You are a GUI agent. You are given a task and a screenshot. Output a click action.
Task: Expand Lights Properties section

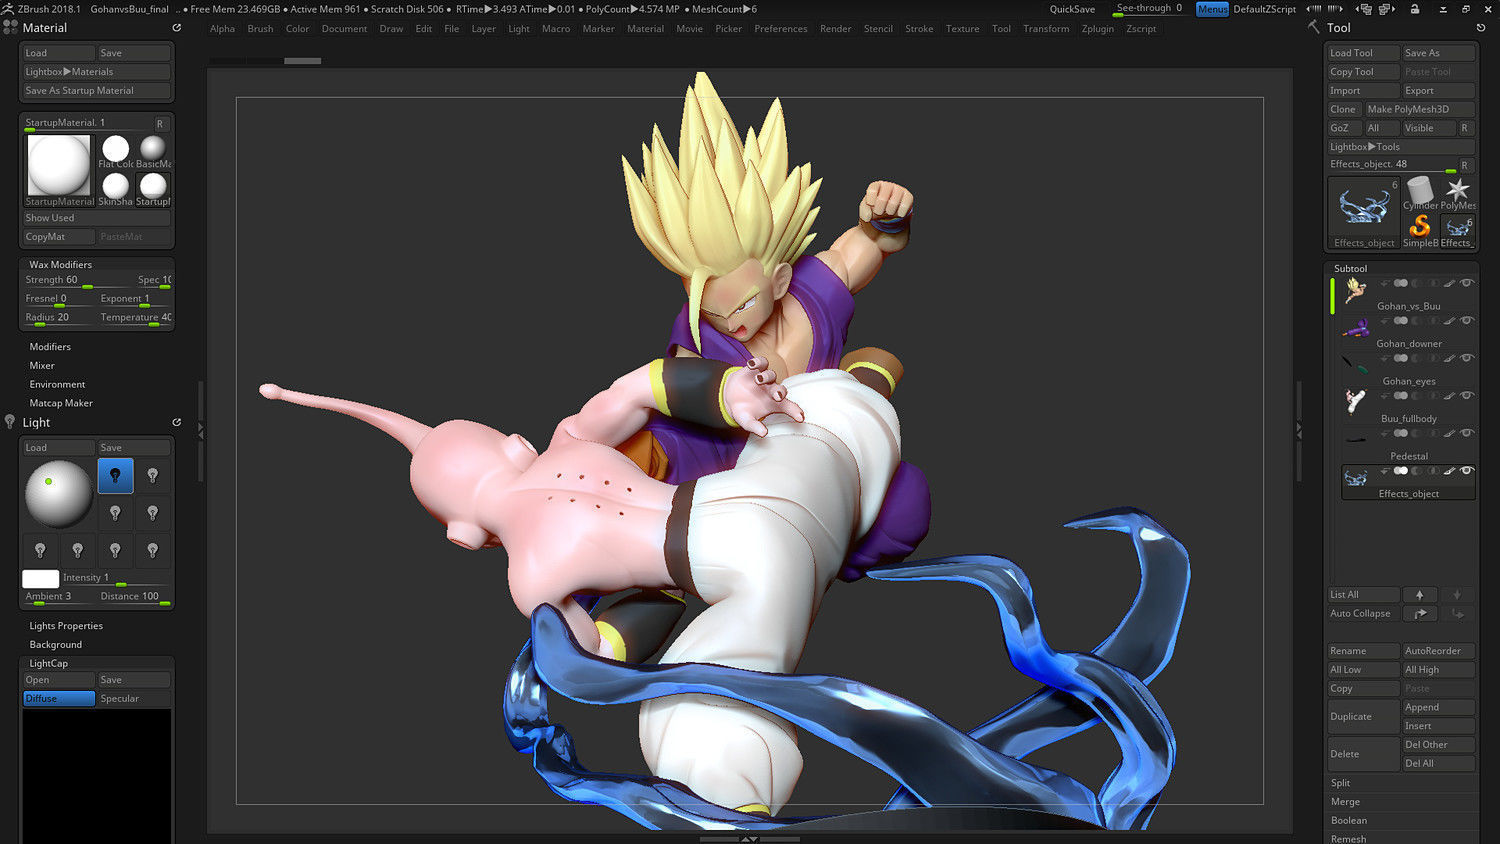tap(66, 626)
